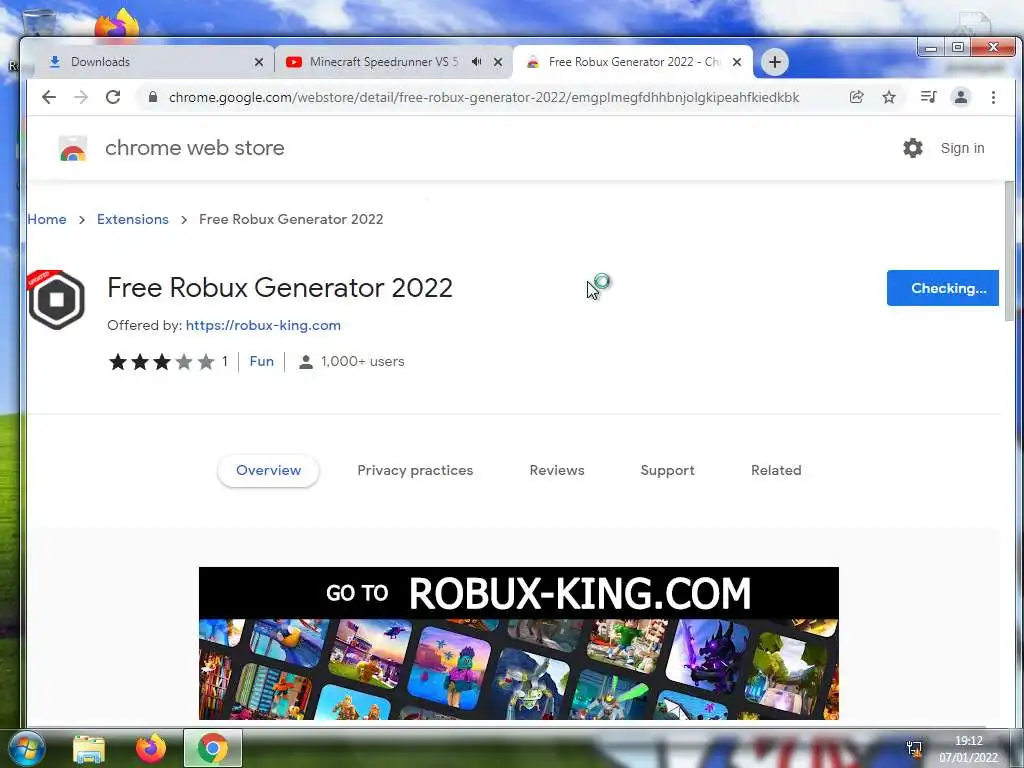The height and width of the screenshot is (768, 1024).
Task: Open the Privacy practices tab
Action: pos(415,470)
